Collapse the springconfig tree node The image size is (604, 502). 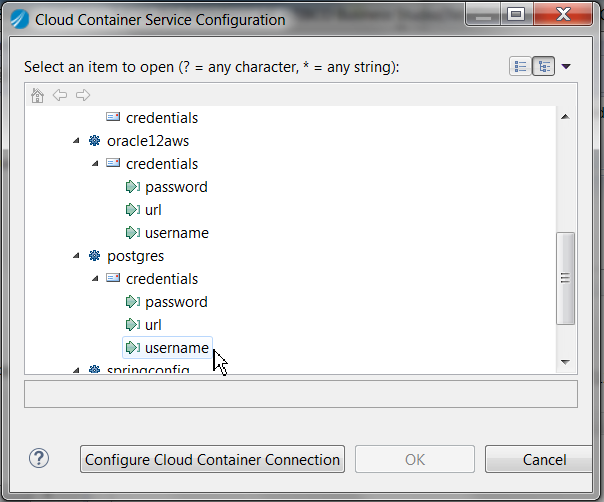[x=76, y=370]
